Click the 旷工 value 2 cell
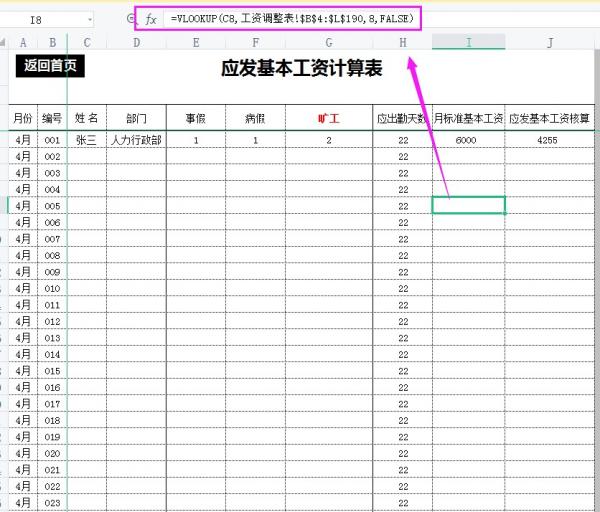The height and width of the screenshot is (512, 600). 329,140
